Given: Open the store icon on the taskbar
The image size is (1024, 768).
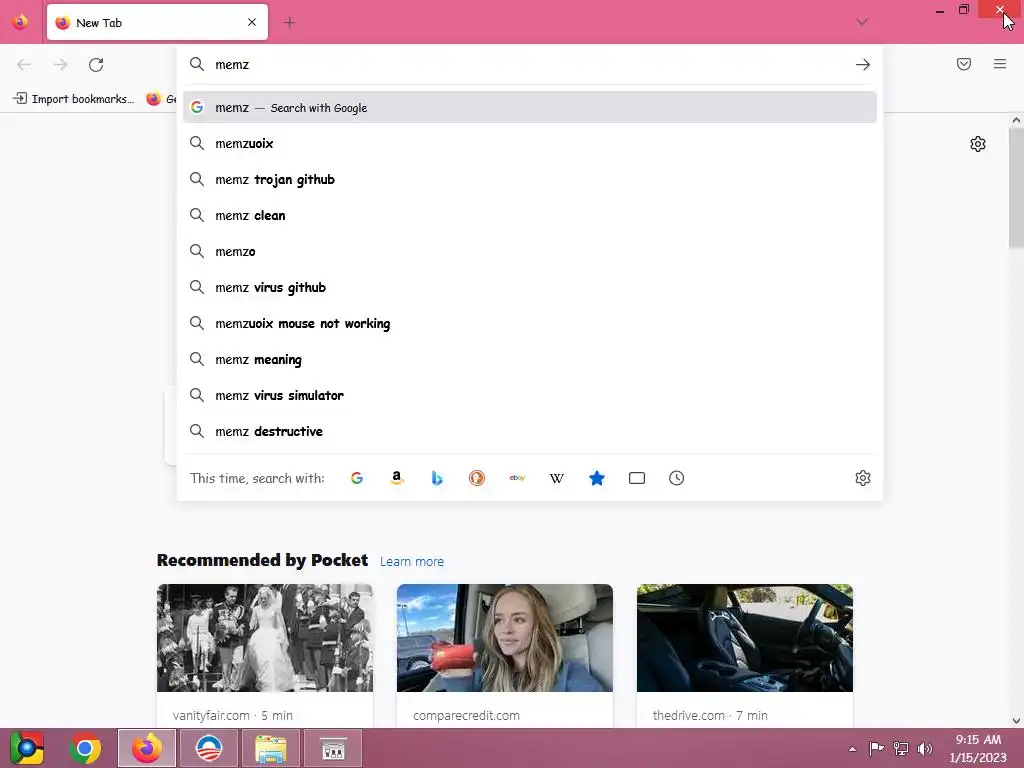Looking at the screenshot, I should pyautogui.click(x=332, y=748).
